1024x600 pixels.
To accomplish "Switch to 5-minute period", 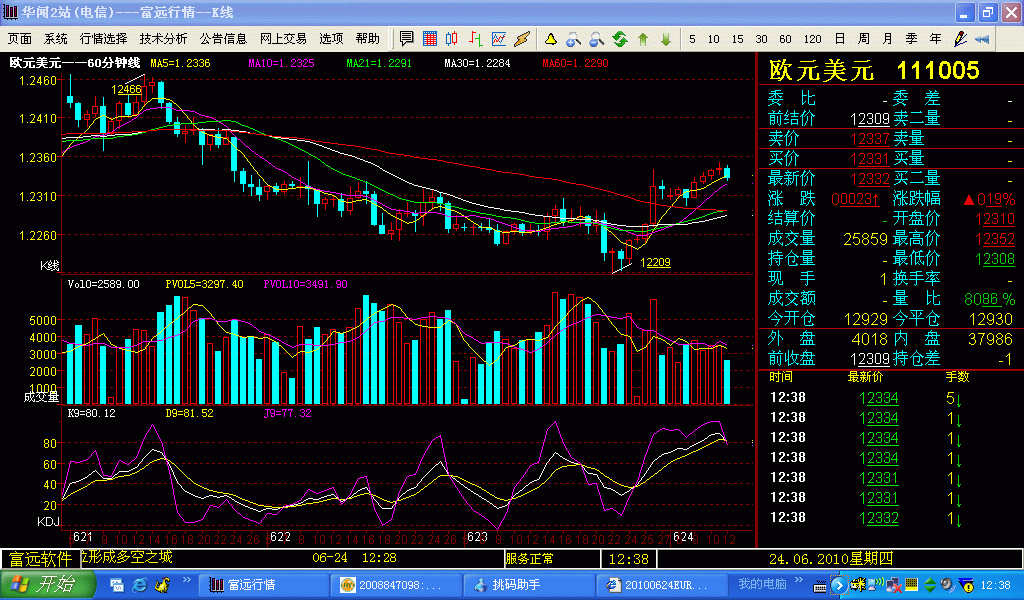I will tap(692, 39).
